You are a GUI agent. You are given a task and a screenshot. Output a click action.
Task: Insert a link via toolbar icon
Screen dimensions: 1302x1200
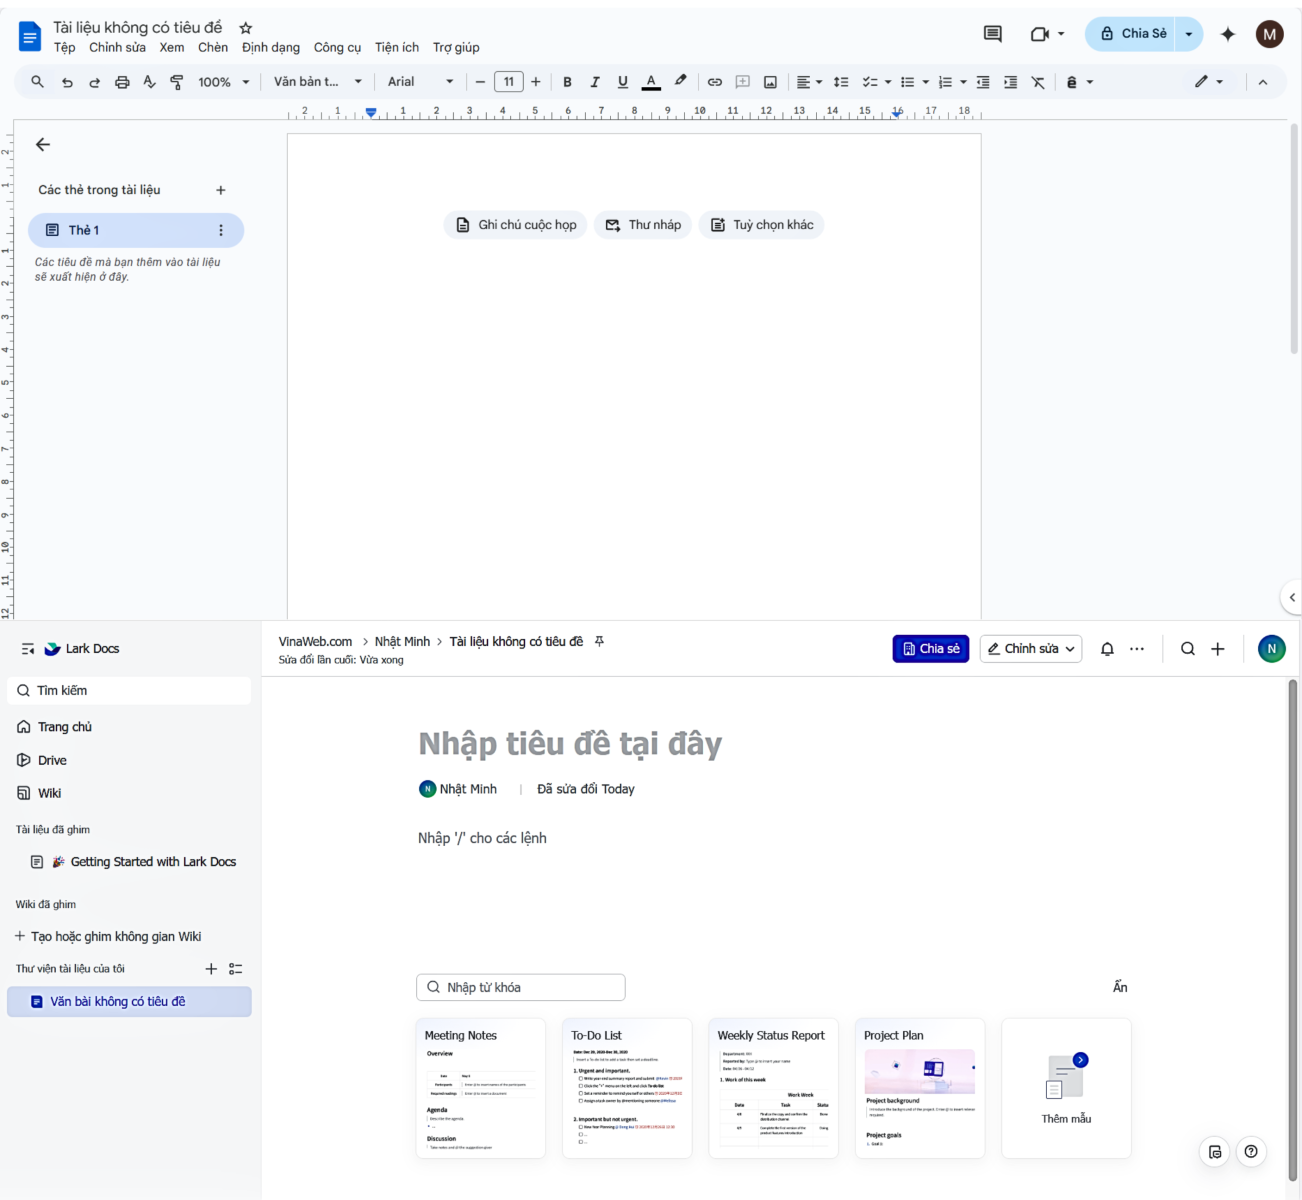tap(714, 81)
